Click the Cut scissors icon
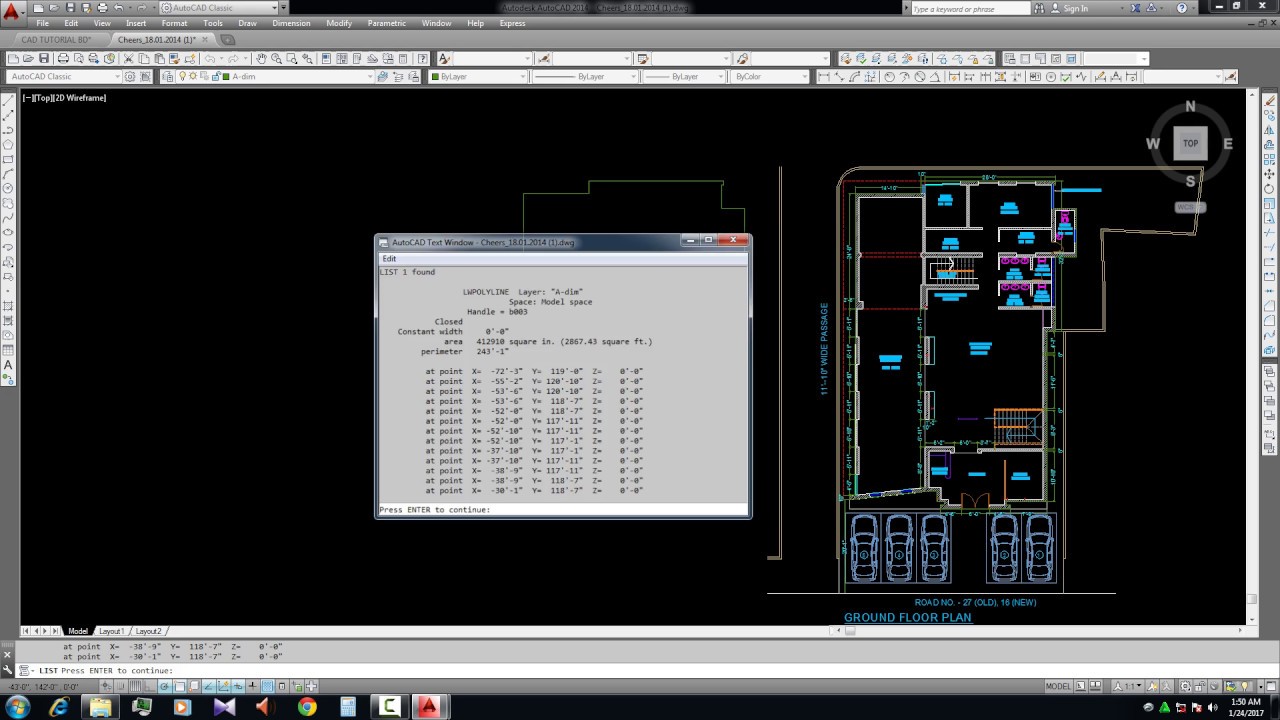 pyautogui.click(x=128, y=58)
